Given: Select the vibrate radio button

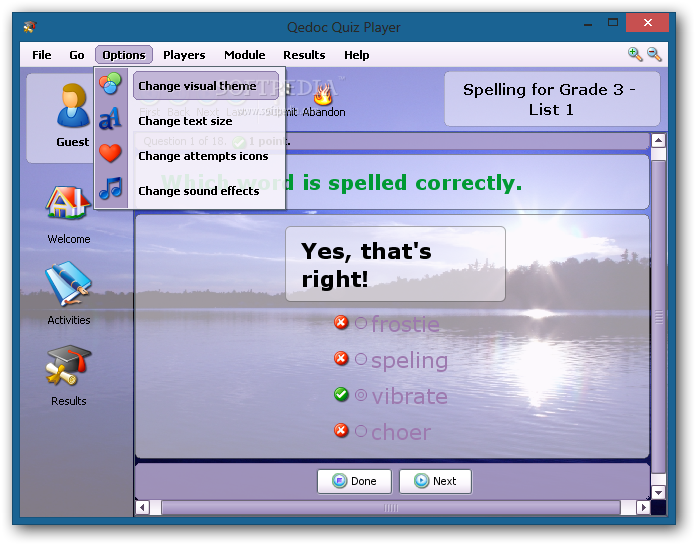Looking at the screenshot, I should click(361, 395).
